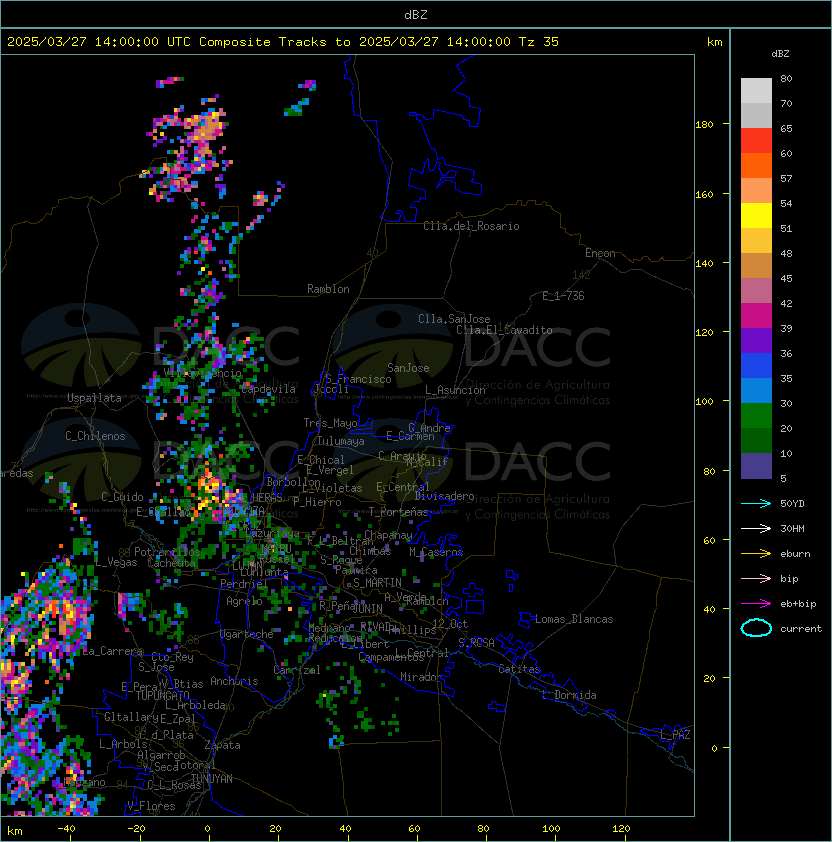Select the red 60-65 dBZ swatch
The width and height of the screenshot is (832, 842).
[x=756, y=141]
